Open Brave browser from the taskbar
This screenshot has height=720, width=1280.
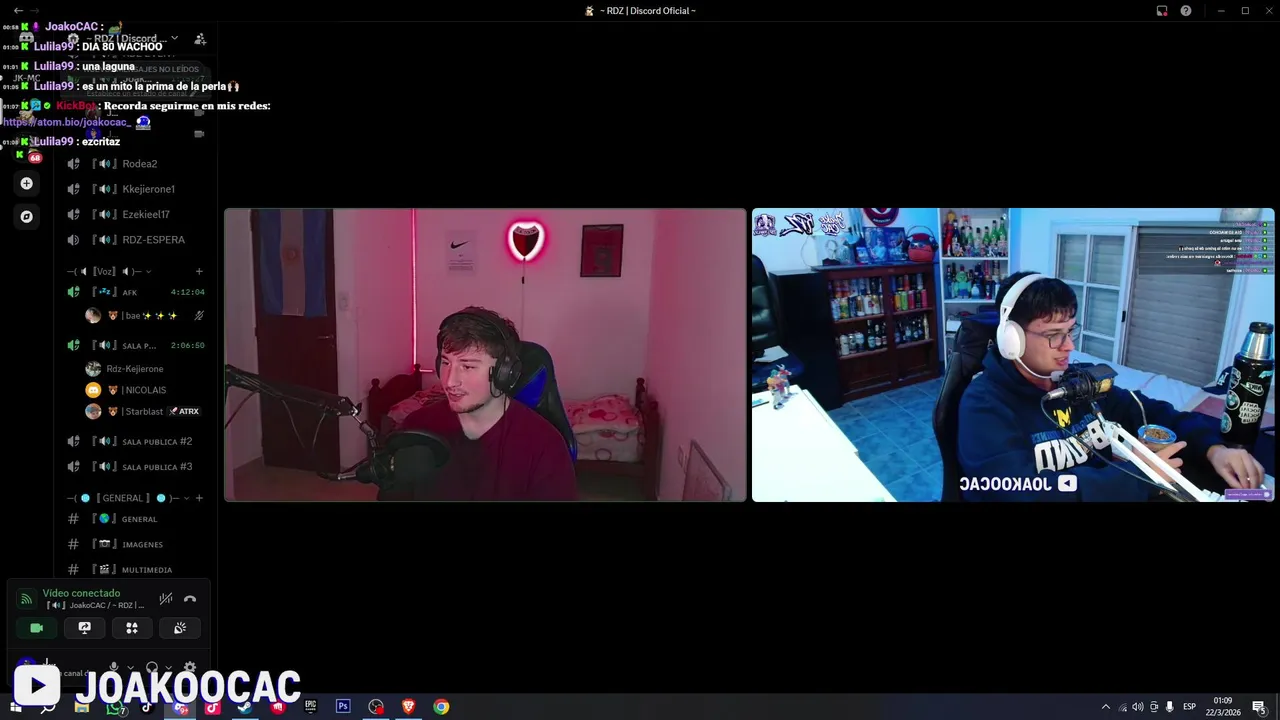tap(408, 707)
